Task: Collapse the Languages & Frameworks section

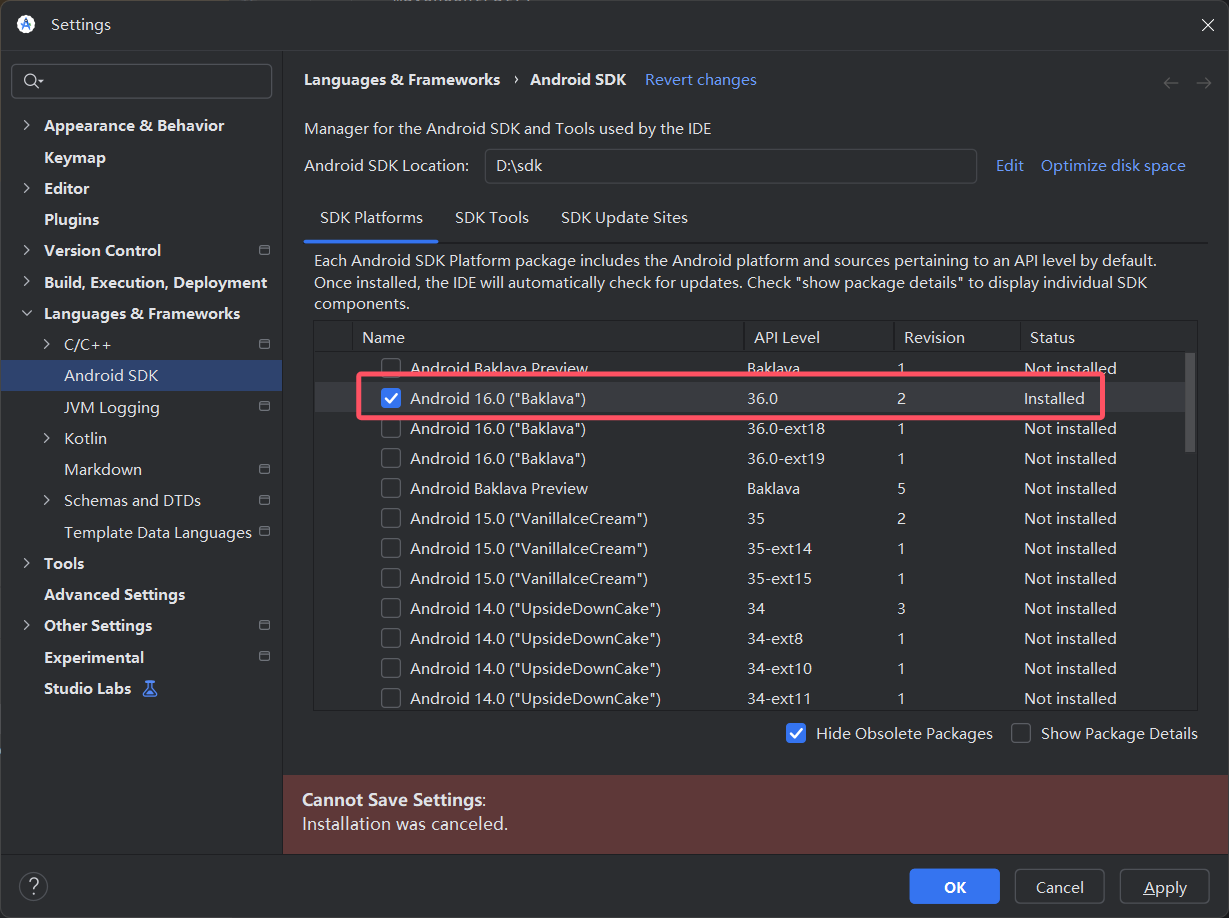Action: (27, 313)
